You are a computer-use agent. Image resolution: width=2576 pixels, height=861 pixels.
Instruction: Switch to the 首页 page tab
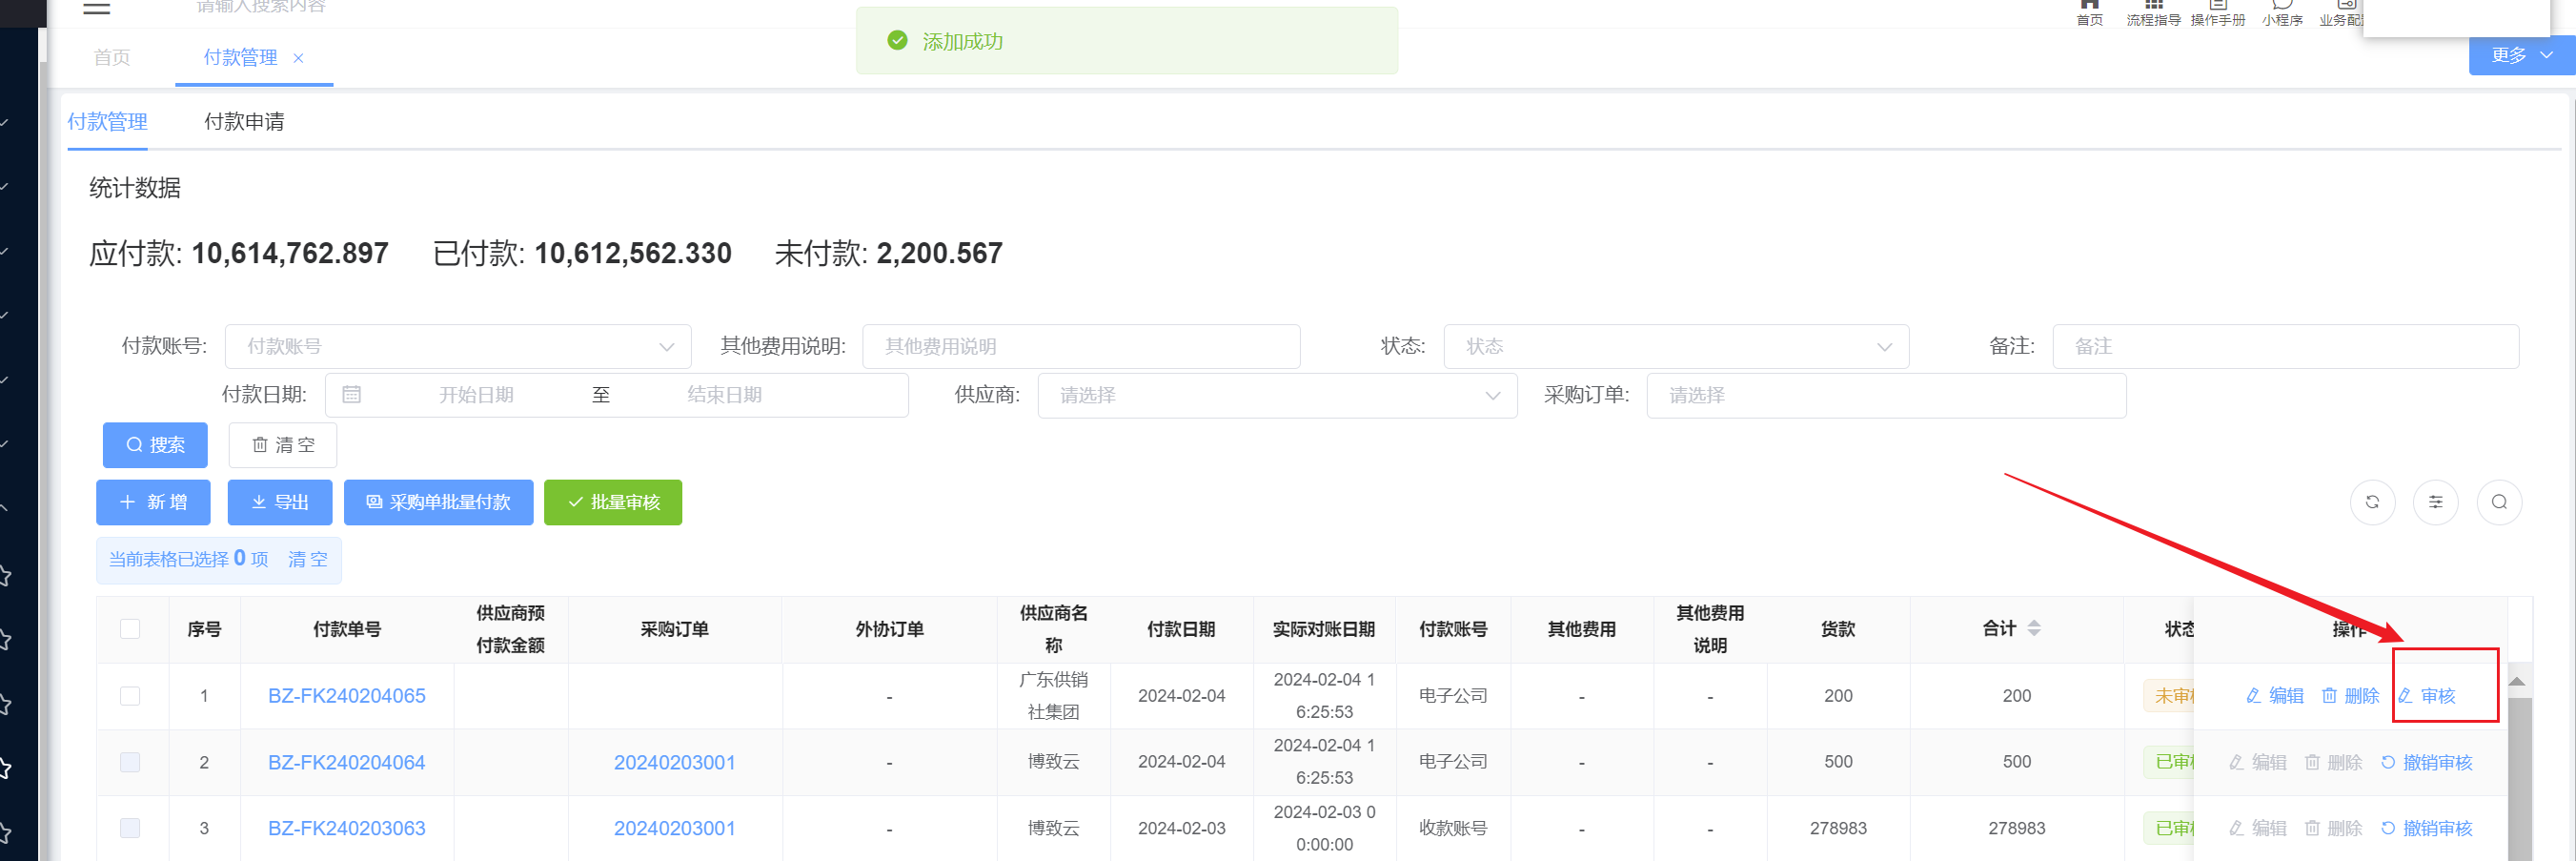(x=112, y=58)
